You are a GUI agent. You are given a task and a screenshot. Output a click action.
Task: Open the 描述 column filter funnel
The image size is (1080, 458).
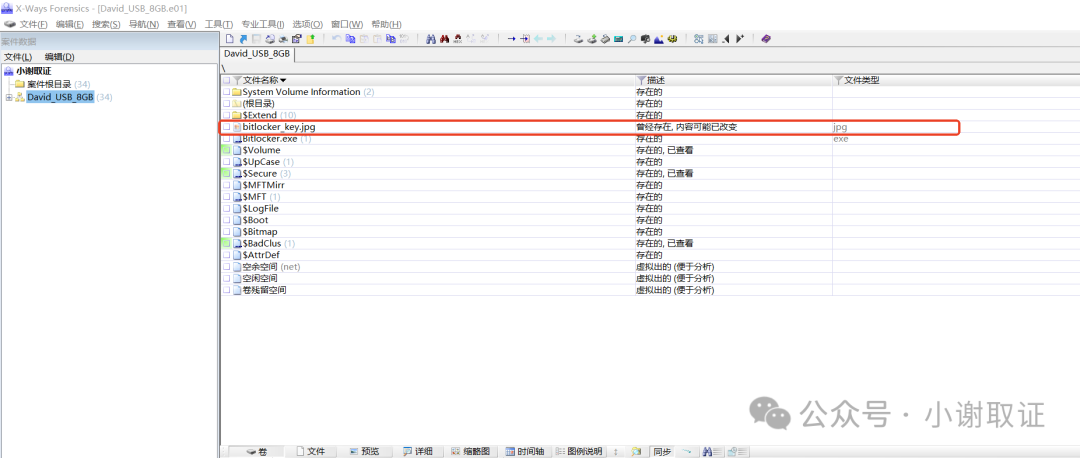point(641,81)
